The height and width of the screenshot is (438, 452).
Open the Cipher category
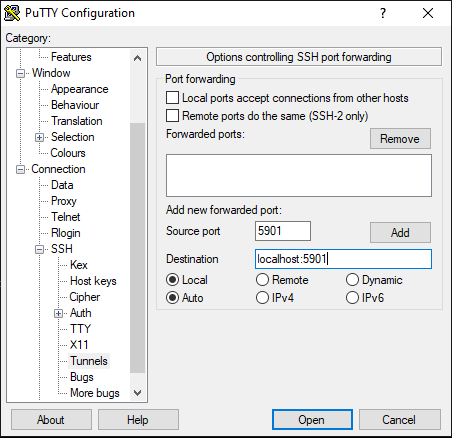point(85,297)
